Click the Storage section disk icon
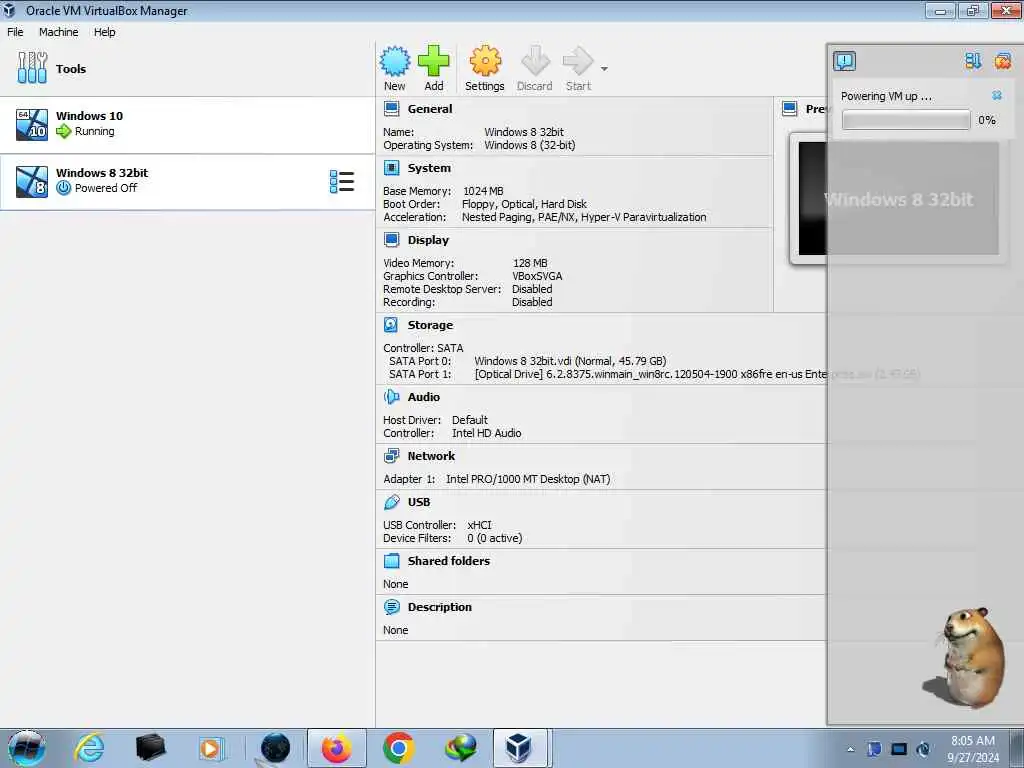Image resolution: width=1024 pixels, height=768 pixels. (391, 325)
